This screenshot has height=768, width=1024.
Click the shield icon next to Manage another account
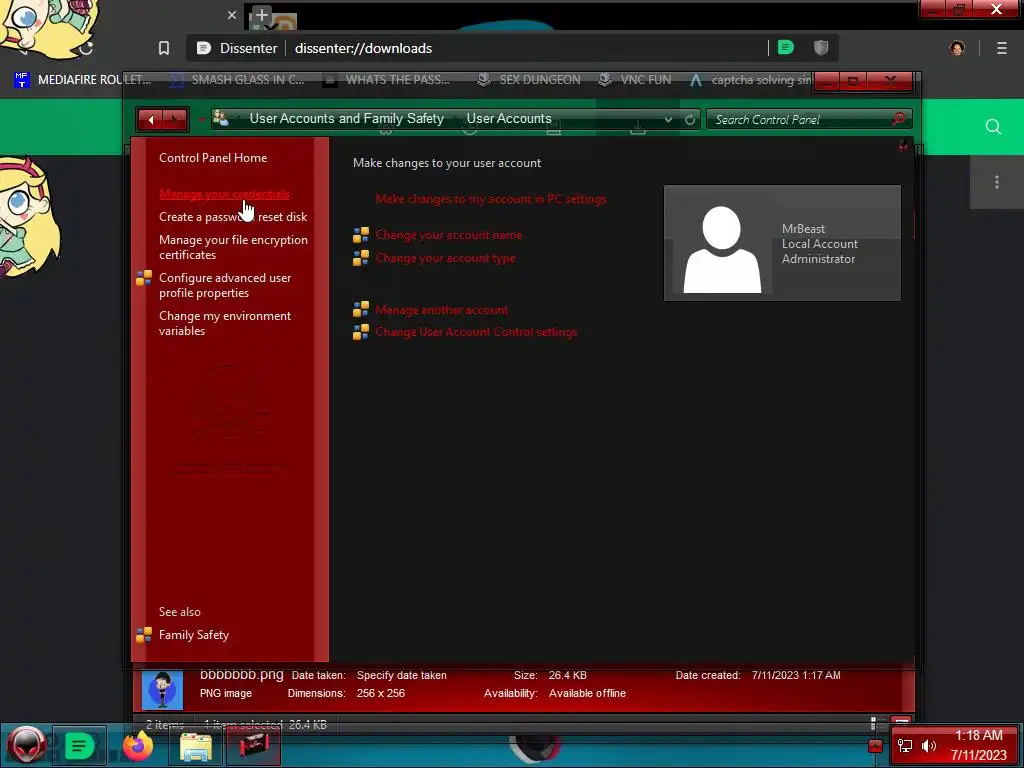(360, 310)
